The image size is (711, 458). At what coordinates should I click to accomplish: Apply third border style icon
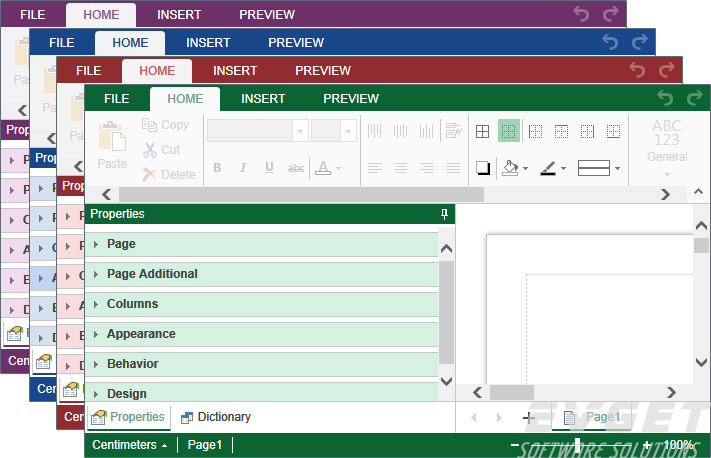pyautogui.click(x=535, y=132)
